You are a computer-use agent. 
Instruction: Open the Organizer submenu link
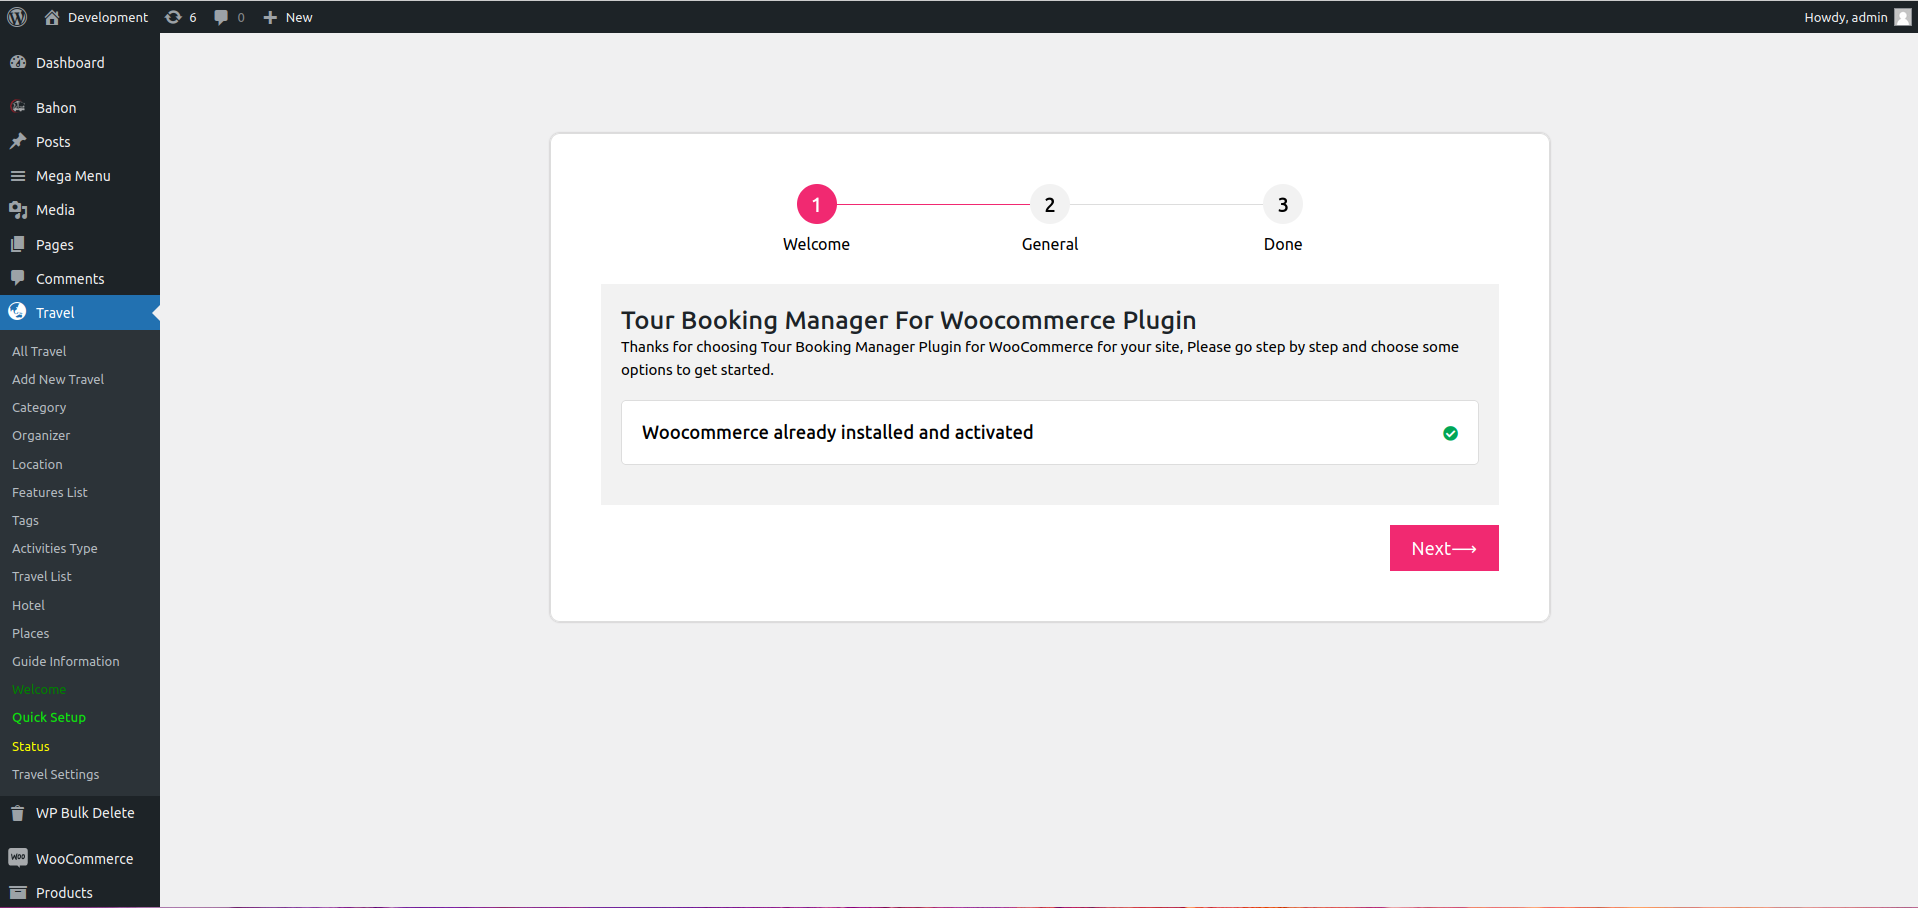coord(41,435)
